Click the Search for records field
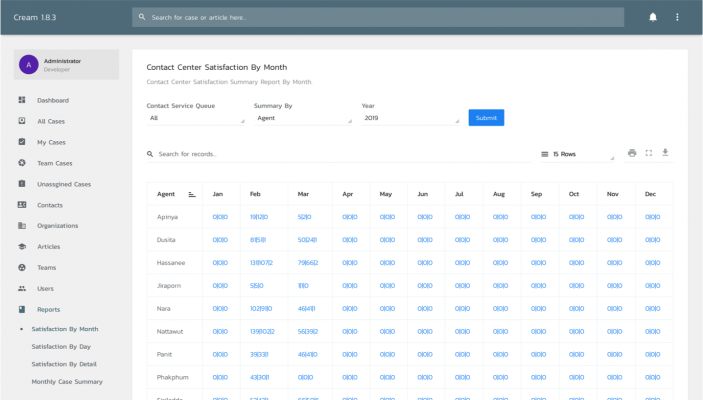Viewport: 703px width, 400px height. [x=340, y=154]
